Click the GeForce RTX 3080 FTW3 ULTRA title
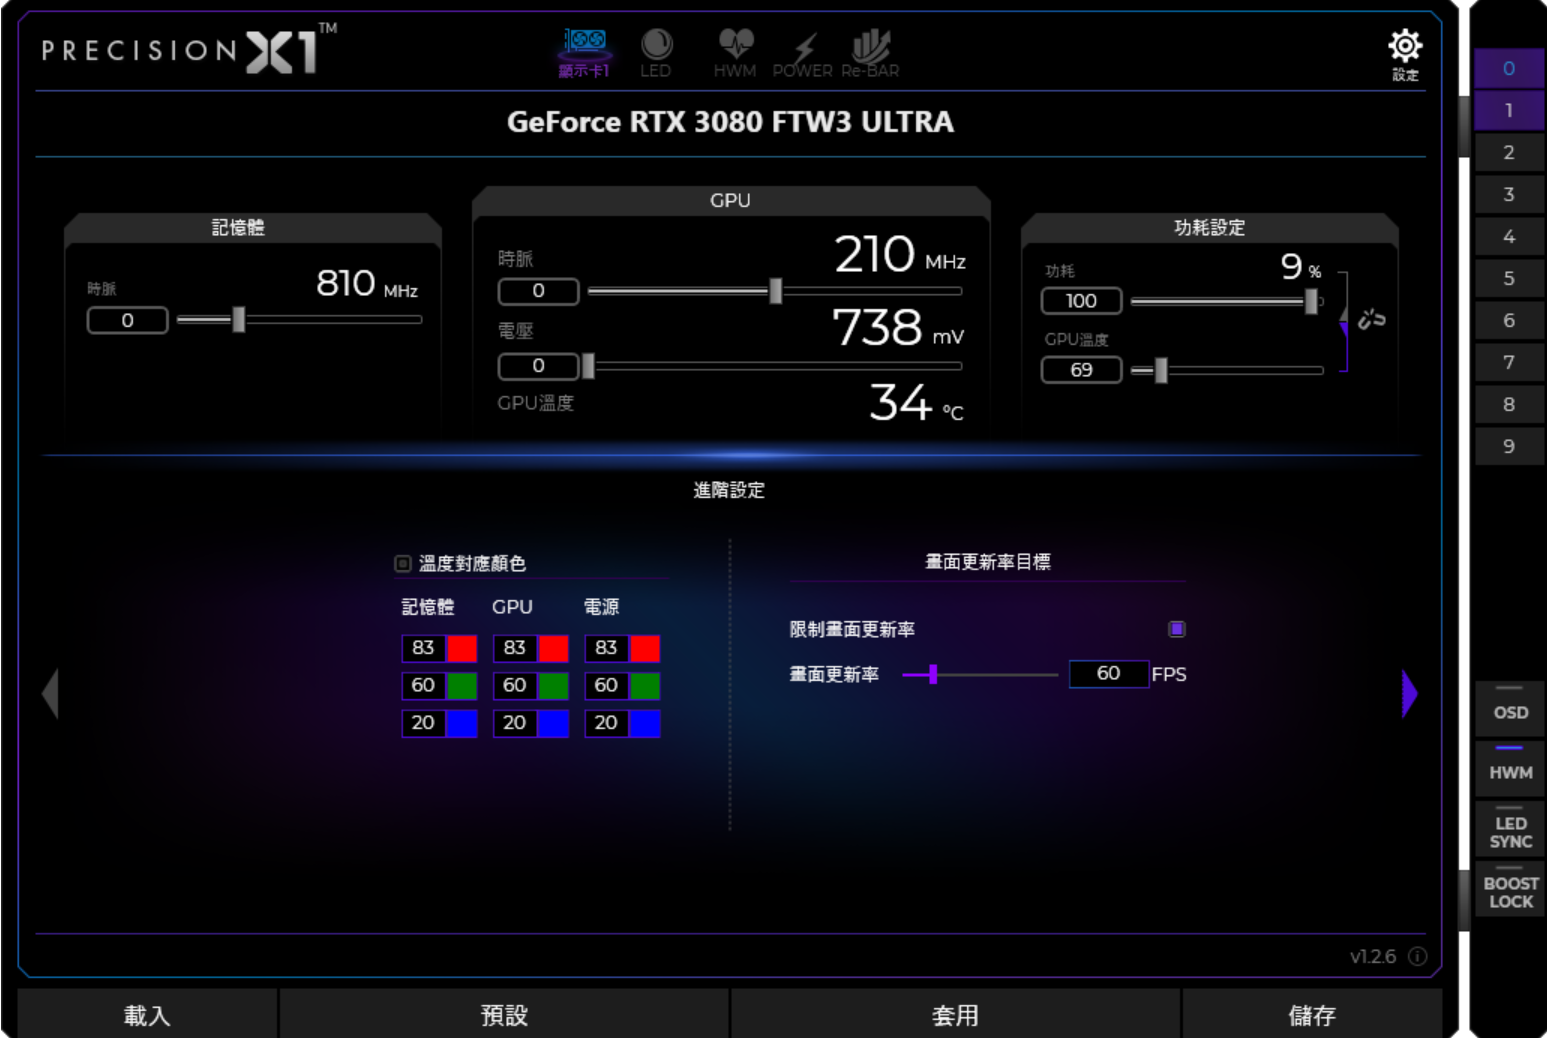 click(730, 122)
